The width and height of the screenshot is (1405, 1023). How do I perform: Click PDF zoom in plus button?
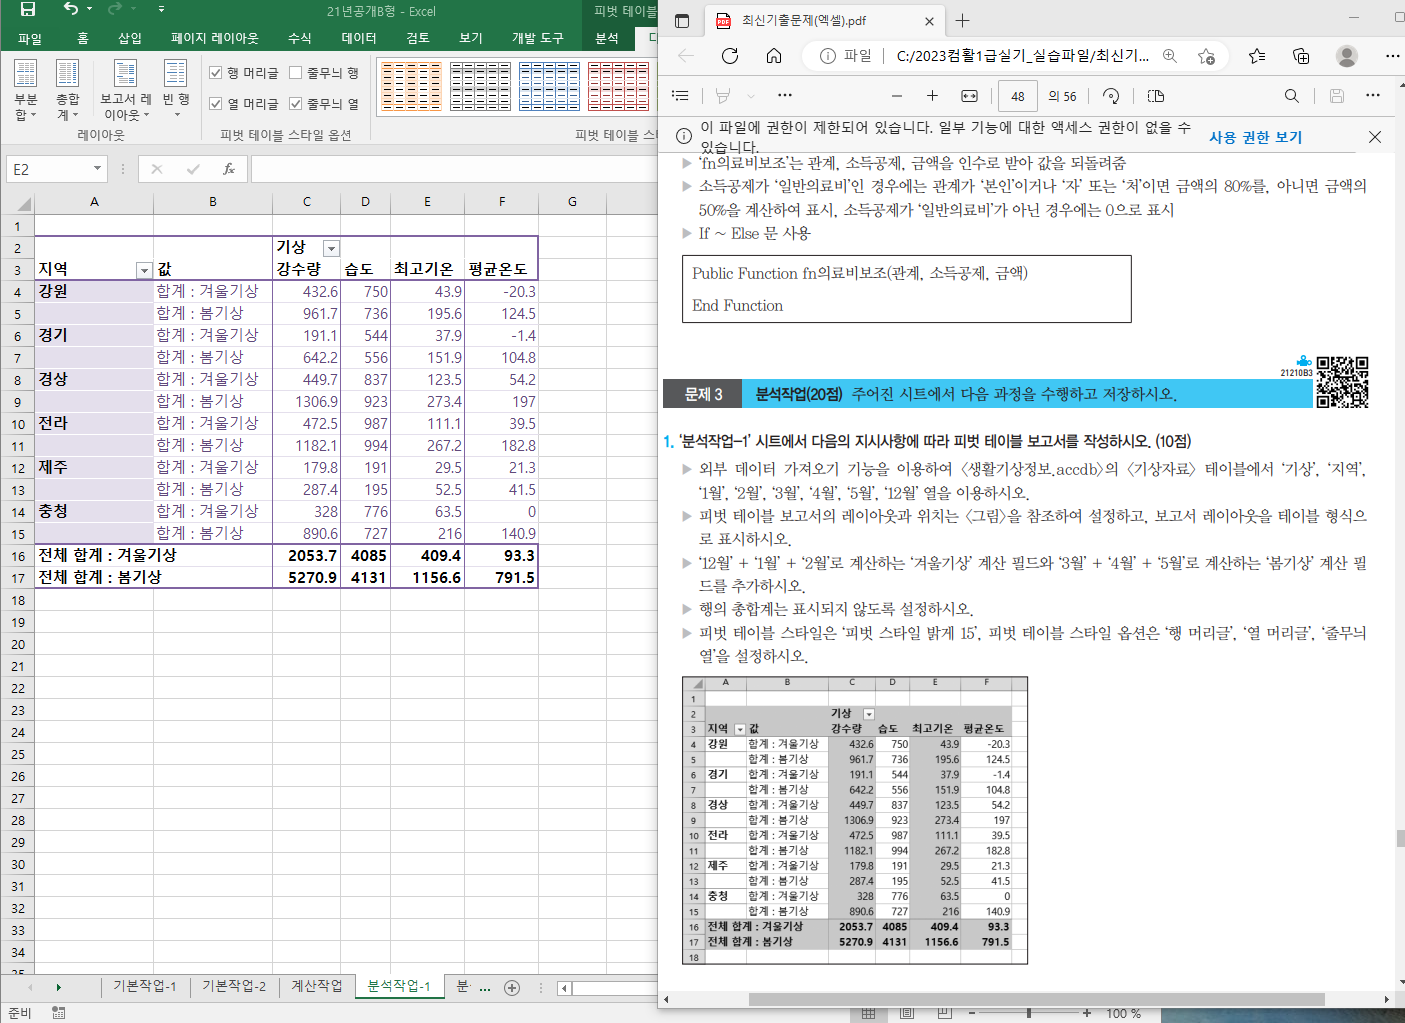932,96
